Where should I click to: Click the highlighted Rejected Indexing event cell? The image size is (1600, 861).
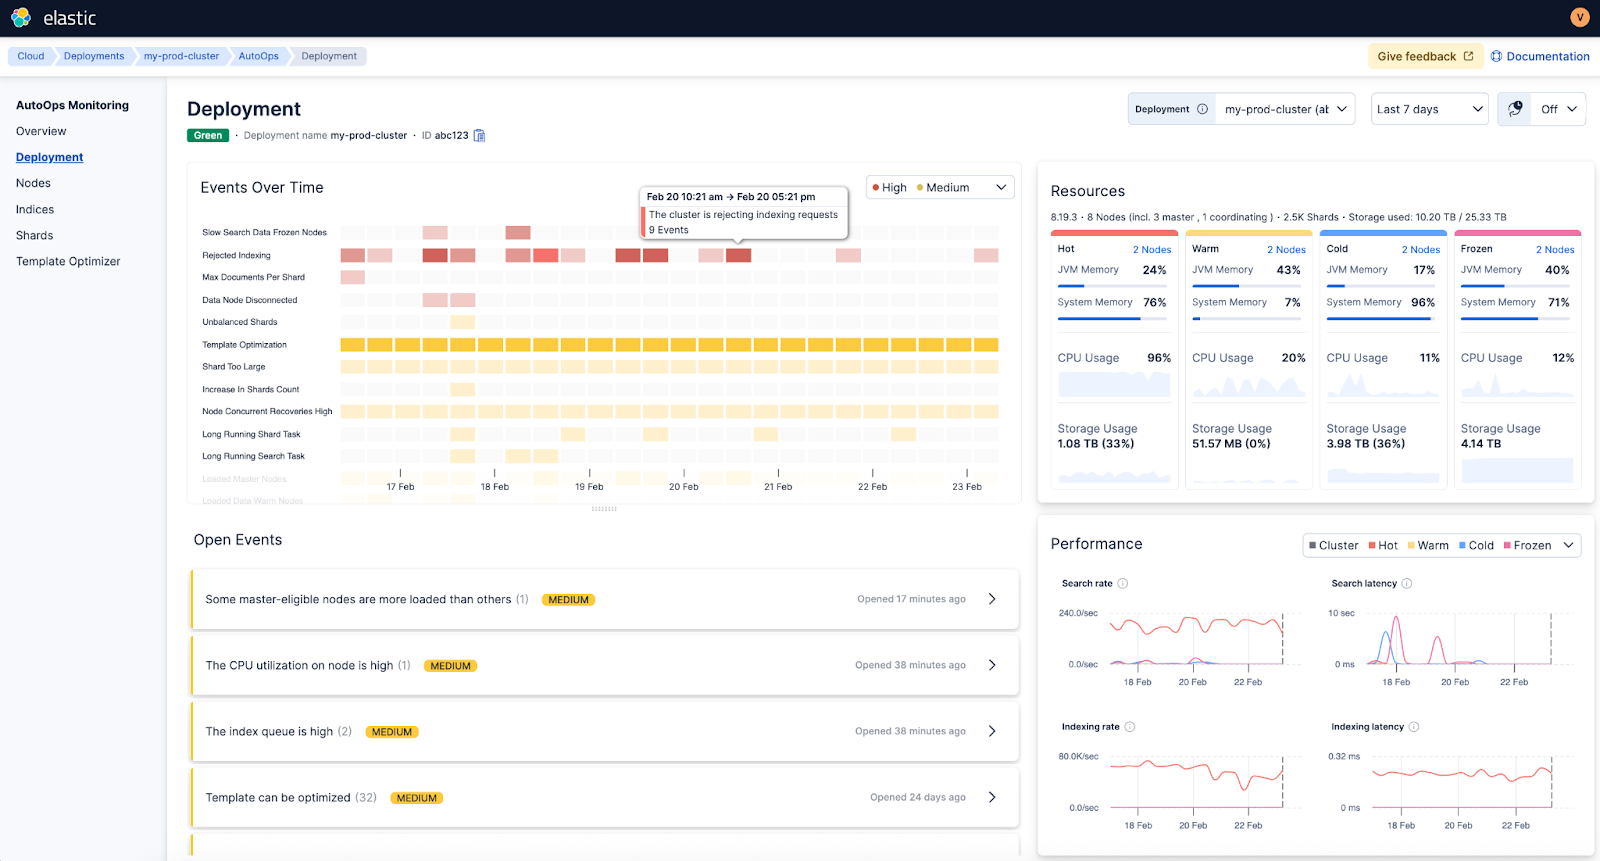738,256
